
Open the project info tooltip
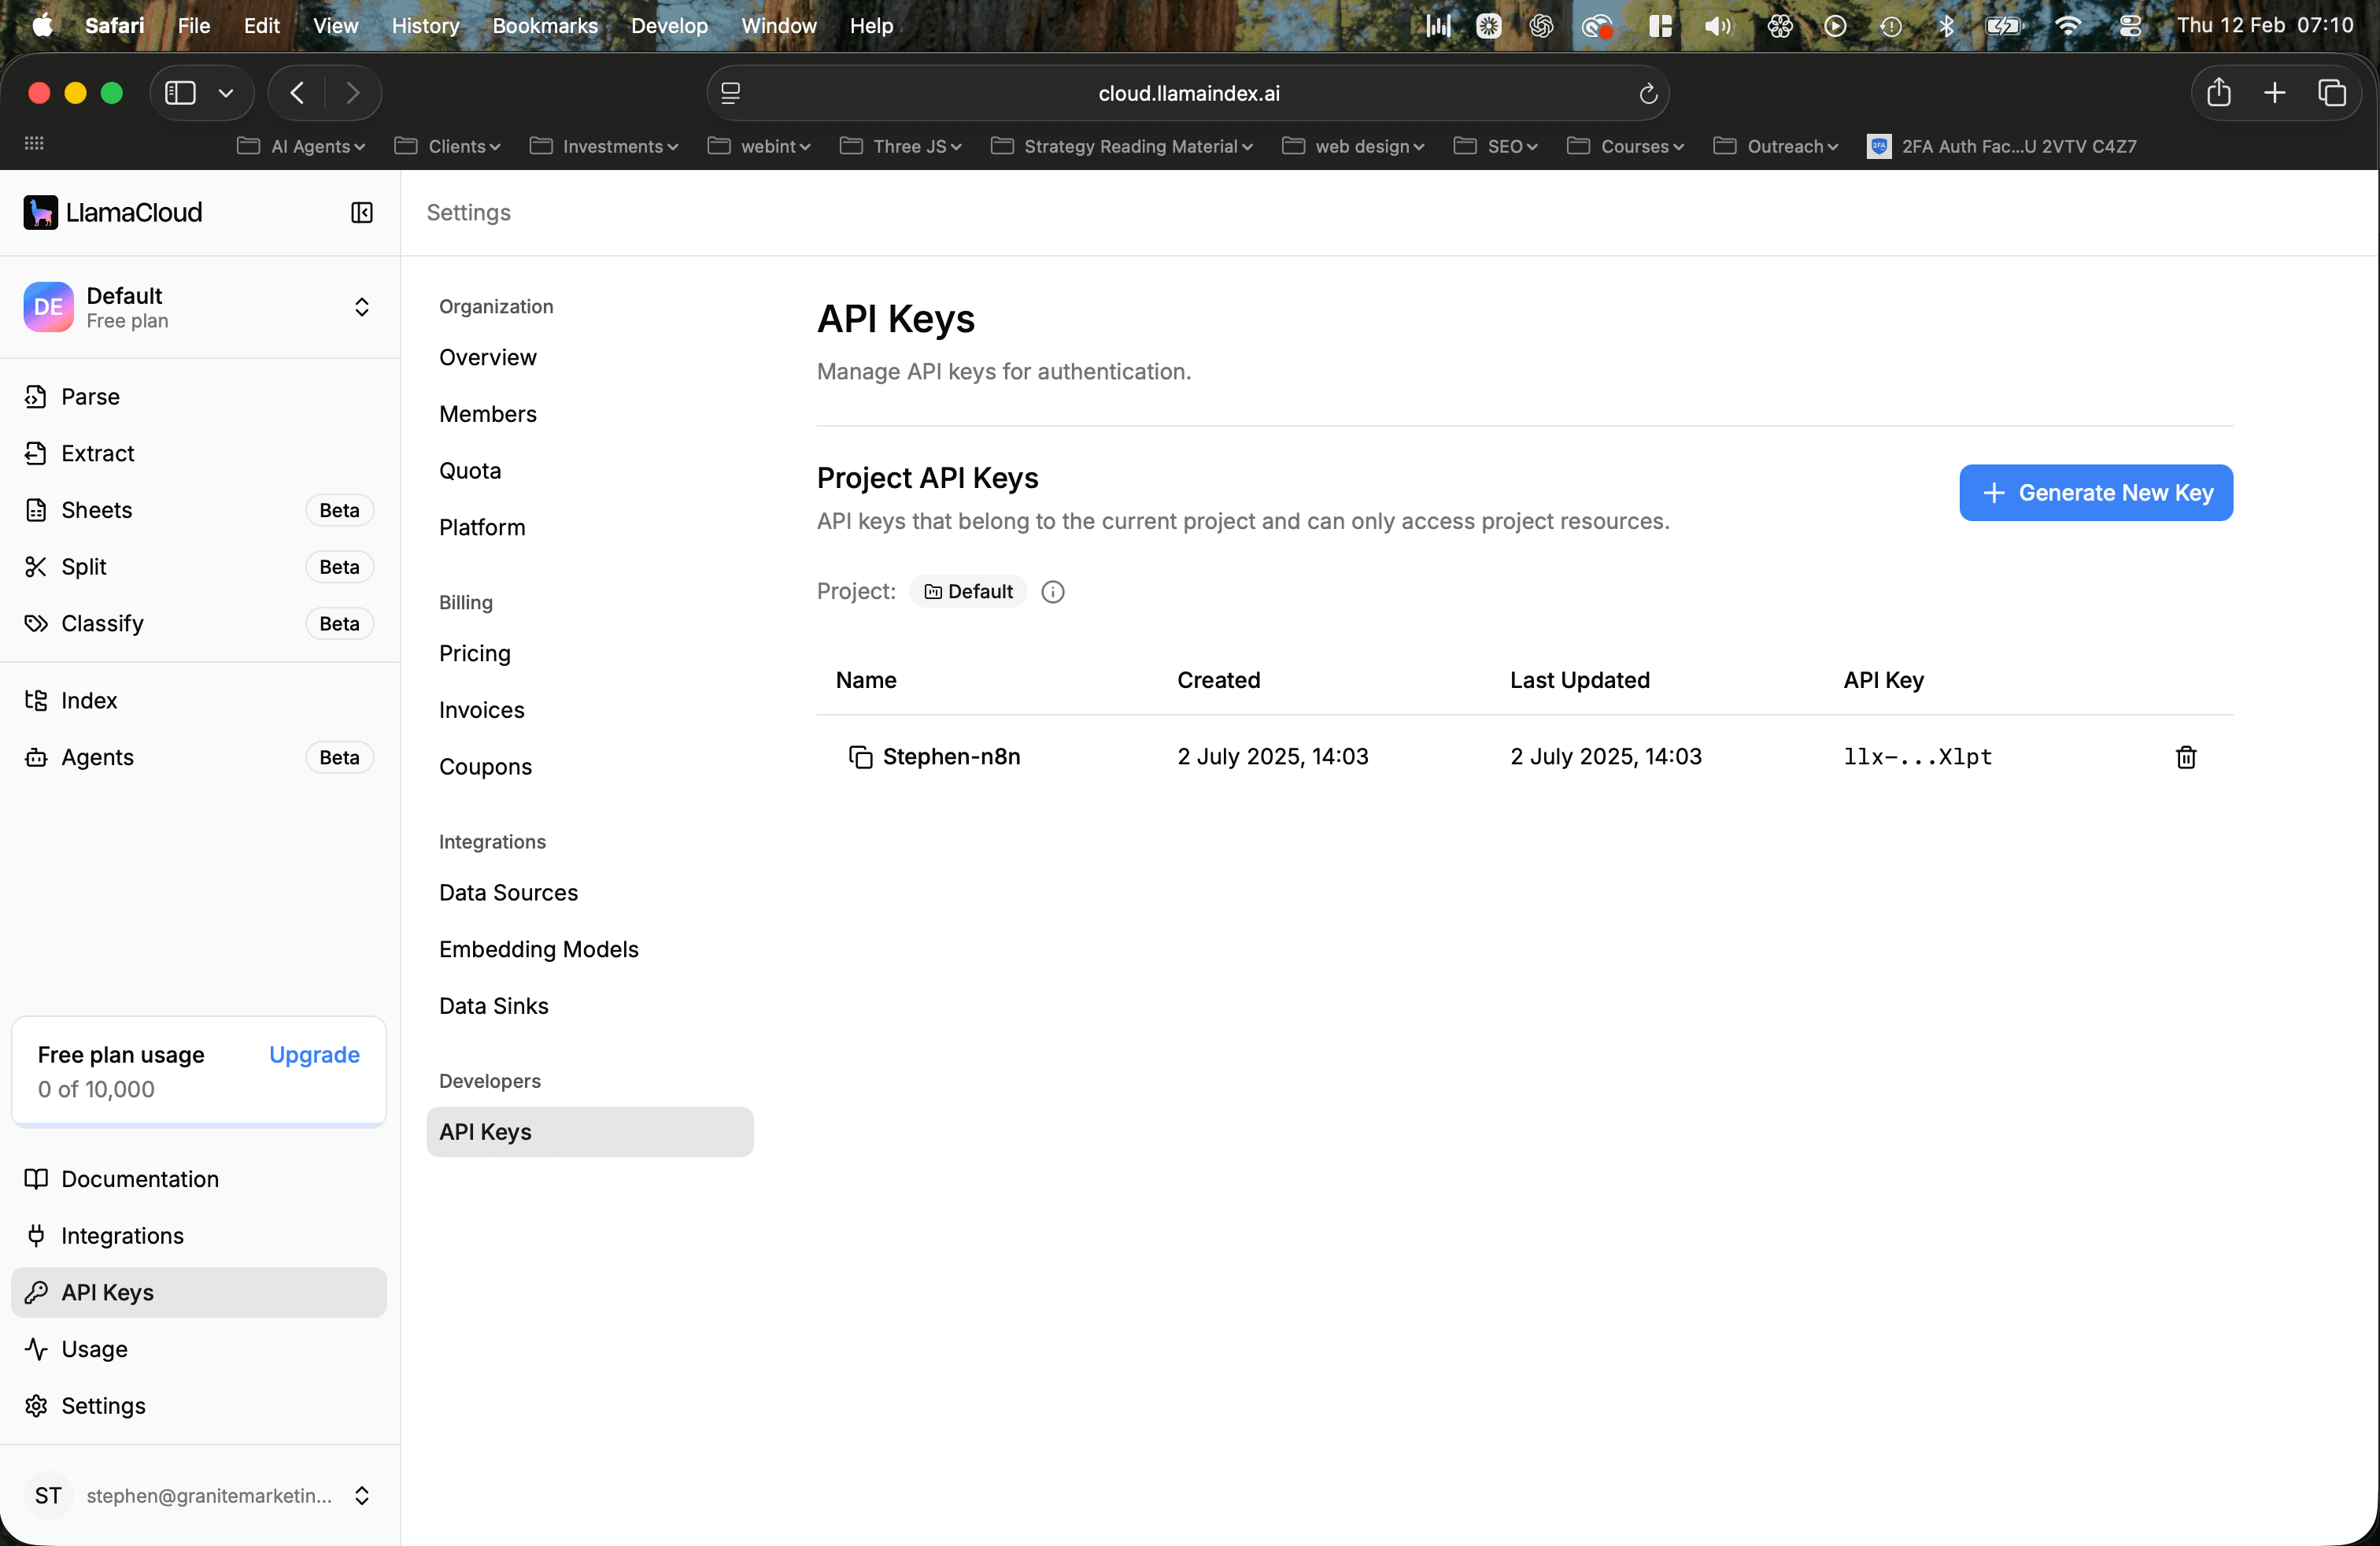point(1052,591)
